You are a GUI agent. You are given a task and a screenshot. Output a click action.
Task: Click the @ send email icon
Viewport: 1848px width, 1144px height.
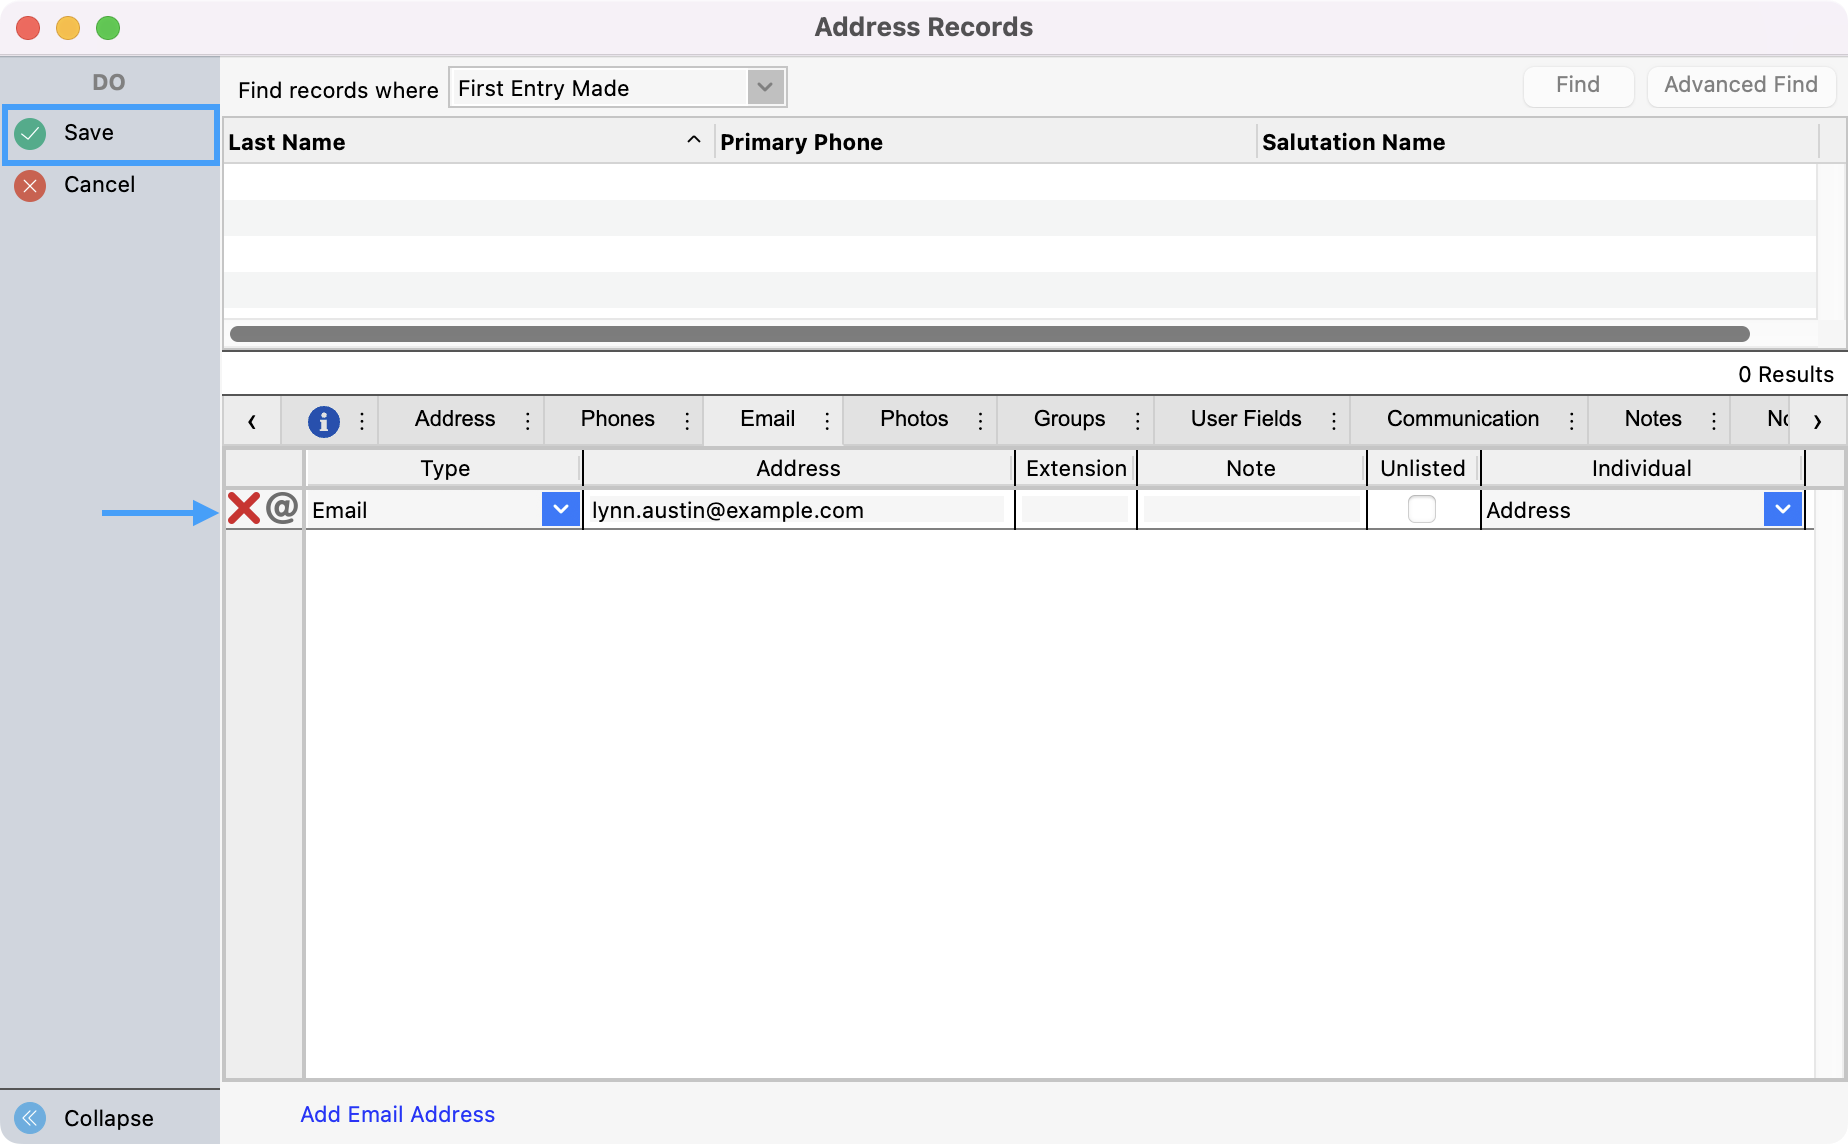(282, 508)
